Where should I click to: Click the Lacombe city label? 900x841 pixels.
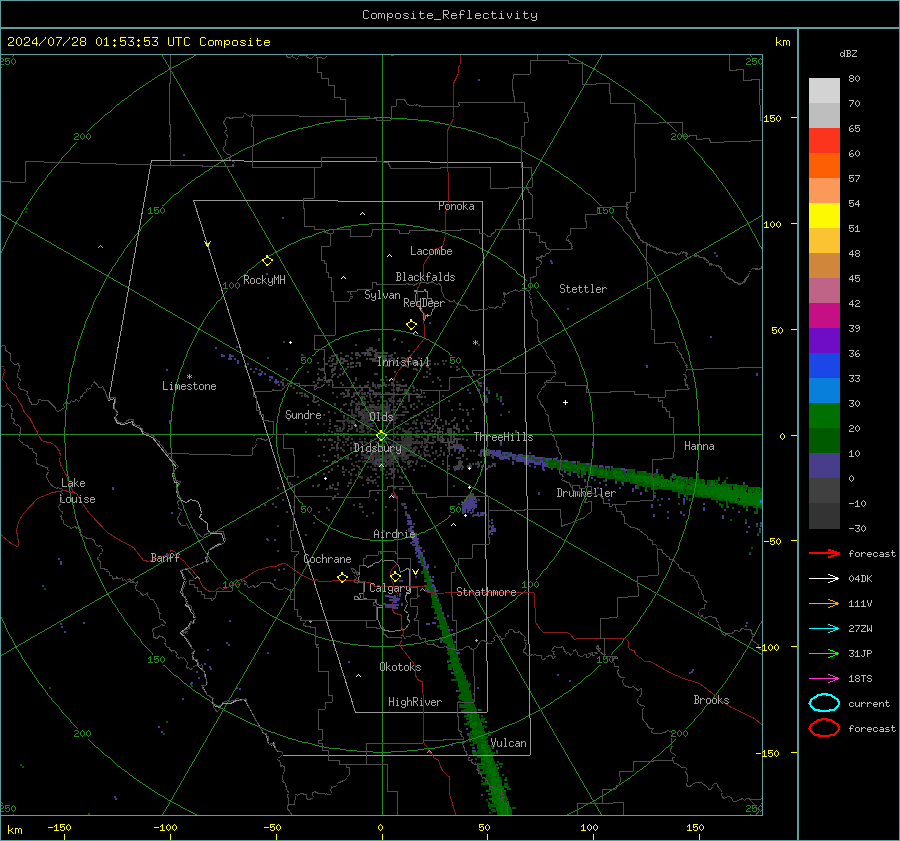431,251
